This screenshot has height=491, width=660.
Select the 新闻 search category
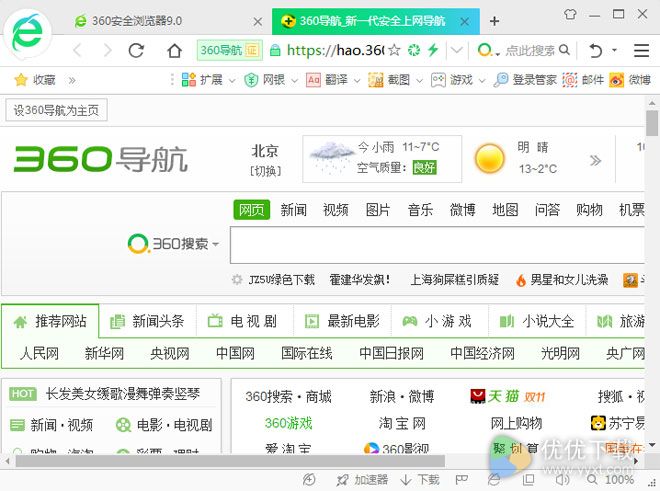tap(293, 209)
